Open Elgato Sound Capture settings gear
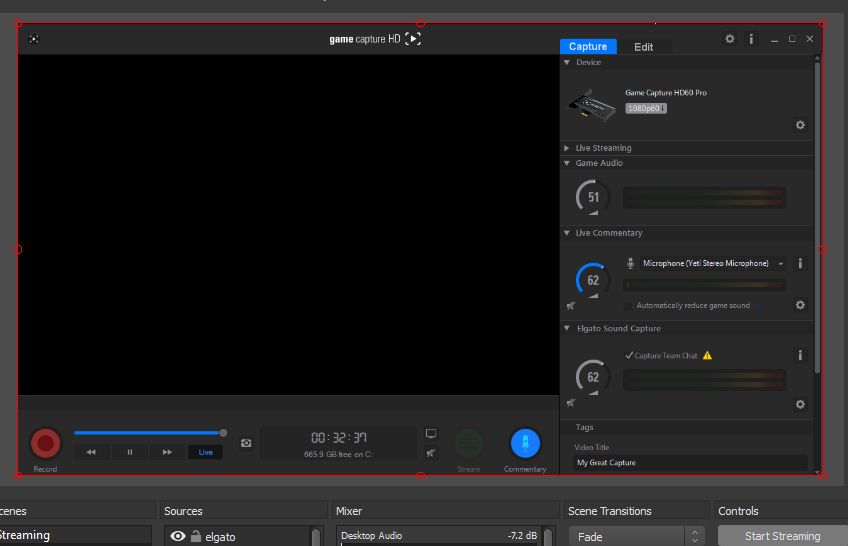The image size is (848, 546). (800, 404)
